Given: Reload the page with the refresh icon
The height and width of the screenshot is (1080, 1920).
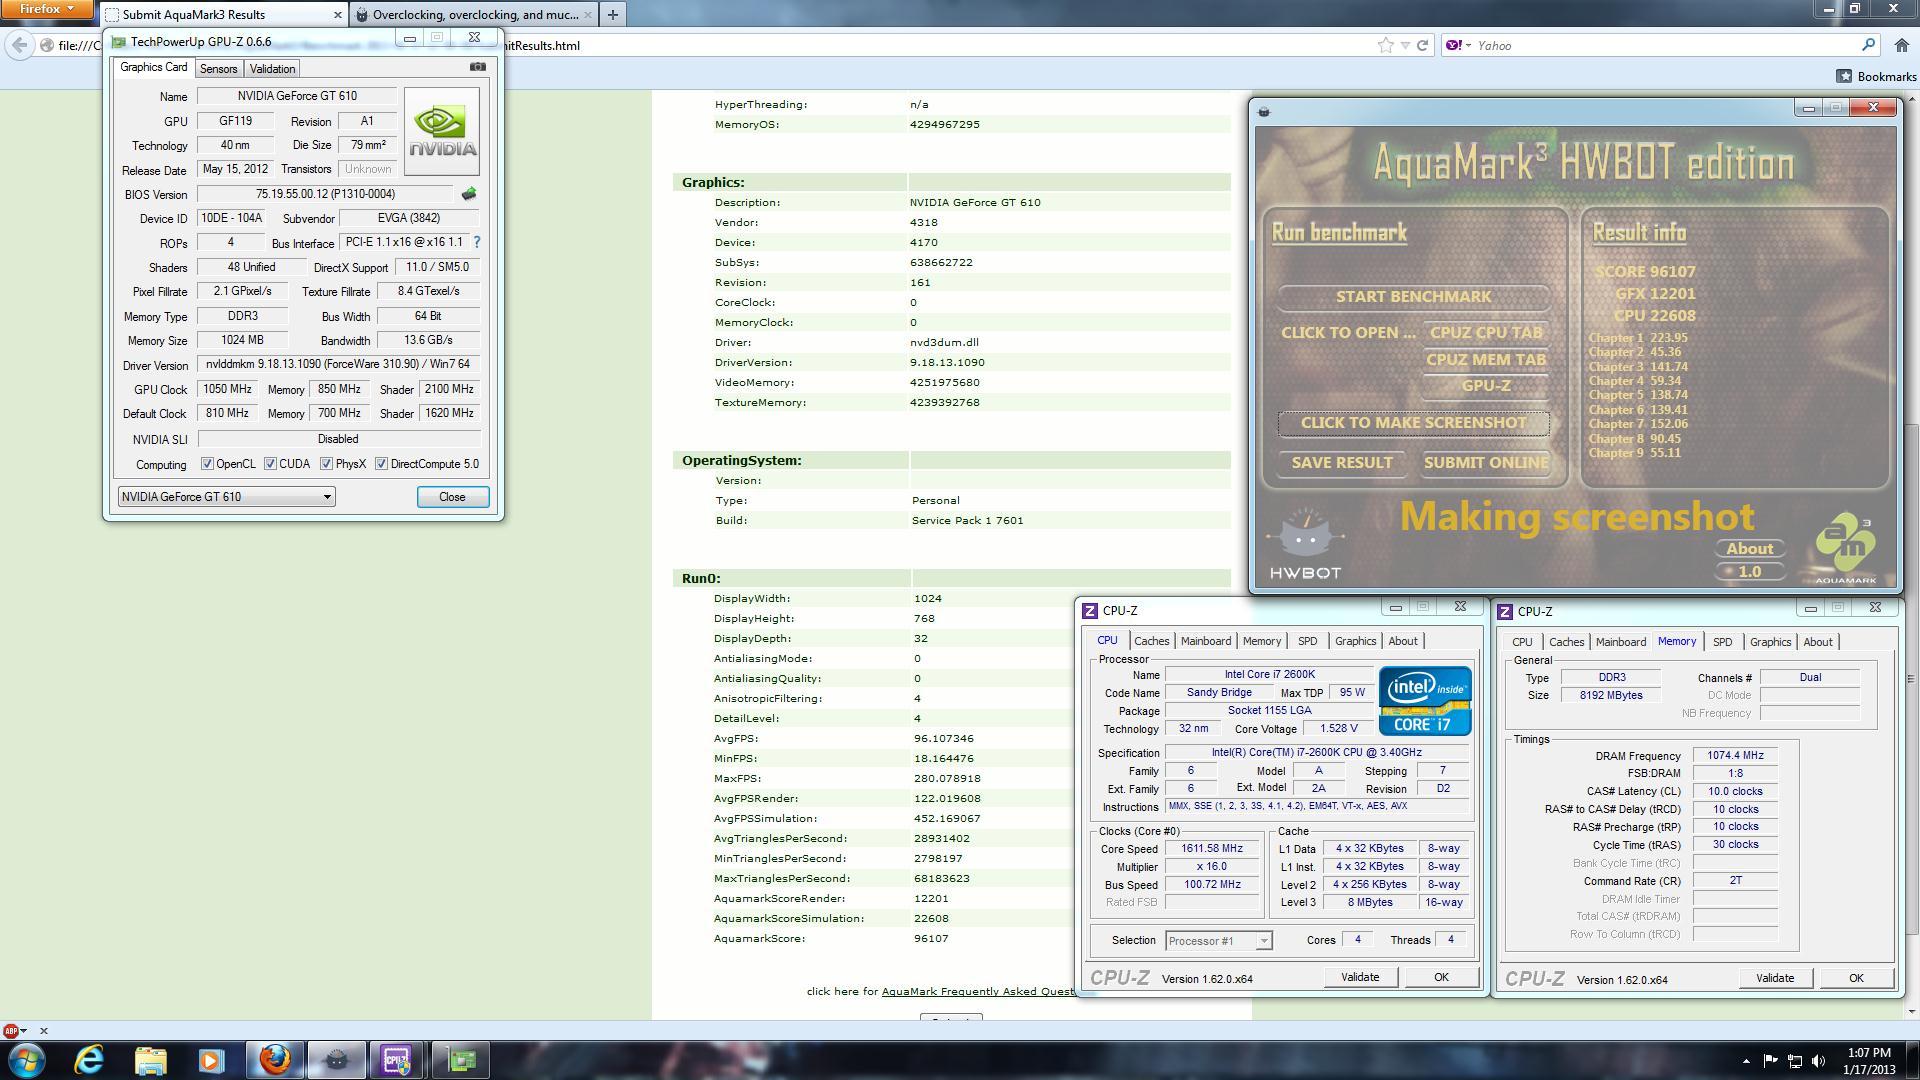Looking at the screenshot, I should [1422, 45].
